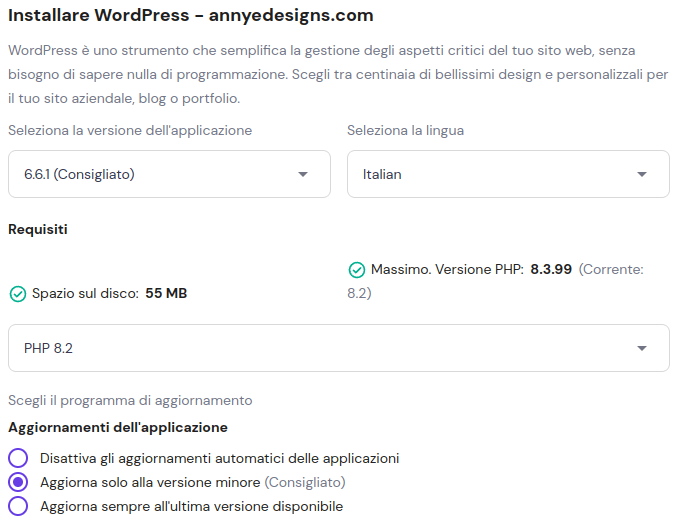Open the WordPress version dropdown showing 6.6.1
The height and width of the screenshot is (525, 679).
tap(169, 174)
